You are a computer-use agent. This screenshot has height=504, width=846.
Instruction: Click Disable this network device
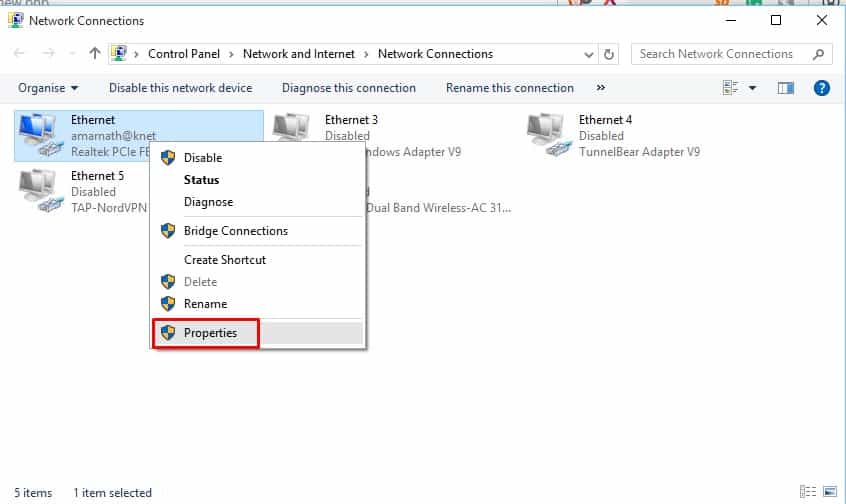point(180,88)
